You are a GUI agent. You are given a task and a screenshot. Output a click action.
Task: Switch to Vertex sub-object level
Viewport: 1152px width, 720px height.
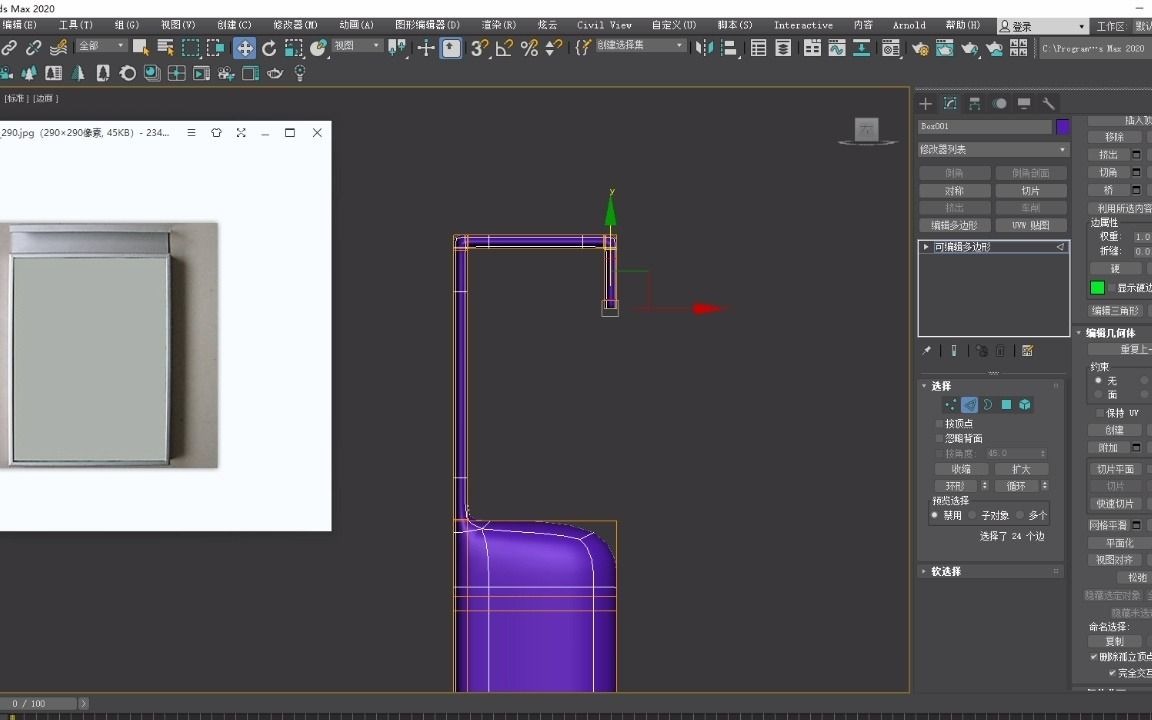pyautogui.click(x=950, y=404)
